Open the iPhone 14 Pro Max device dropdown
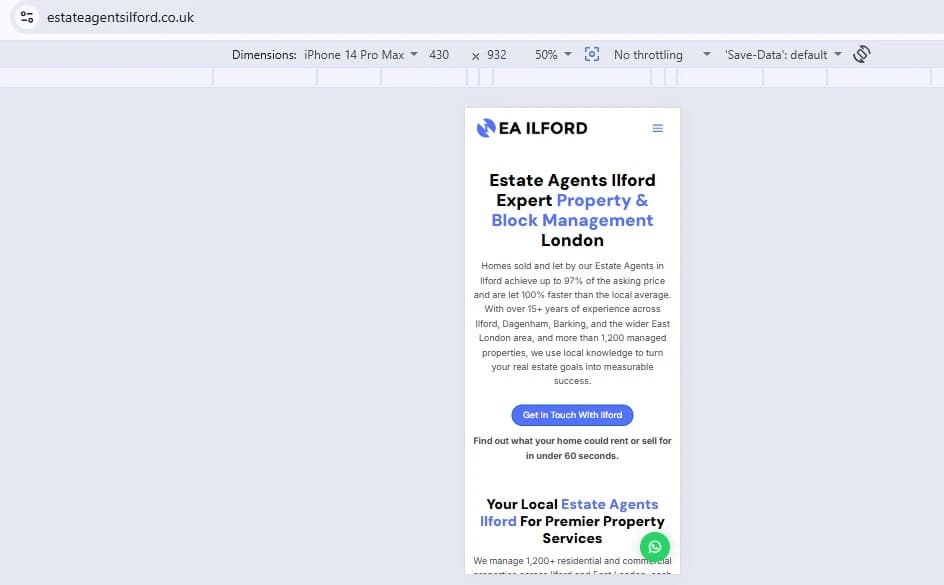 (361, 55)
